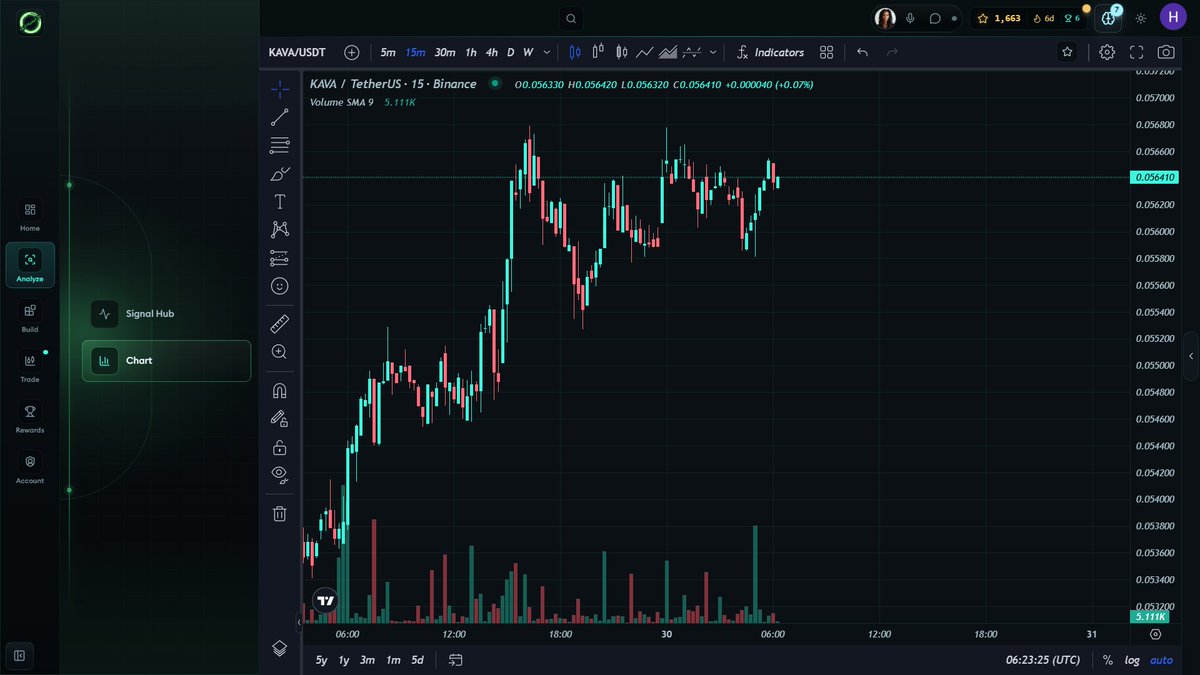
Task: Open the Trade section in sidebar
Action: click(x=30, y=366)
